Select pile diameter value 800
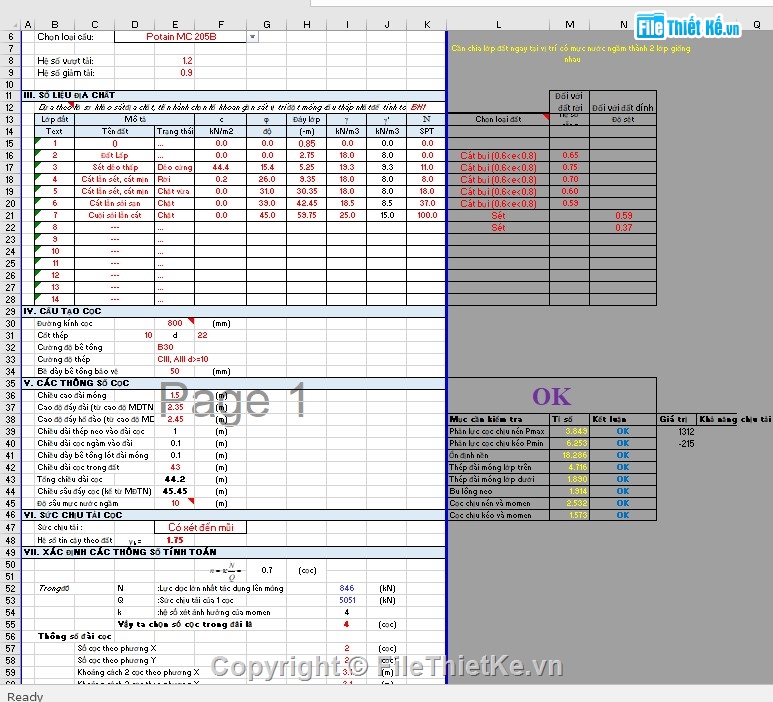 tap(175, 323)
